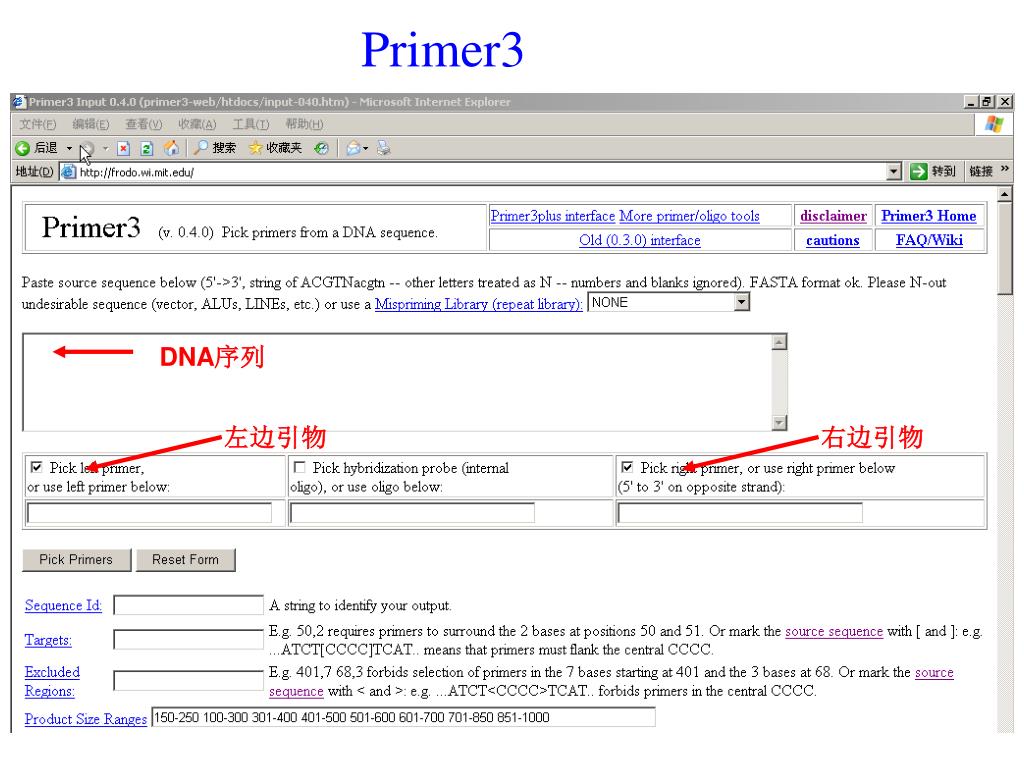Open the More primer/oligo tools link
The width and height of the screenshot is (1024, 768).
(689, 216)
